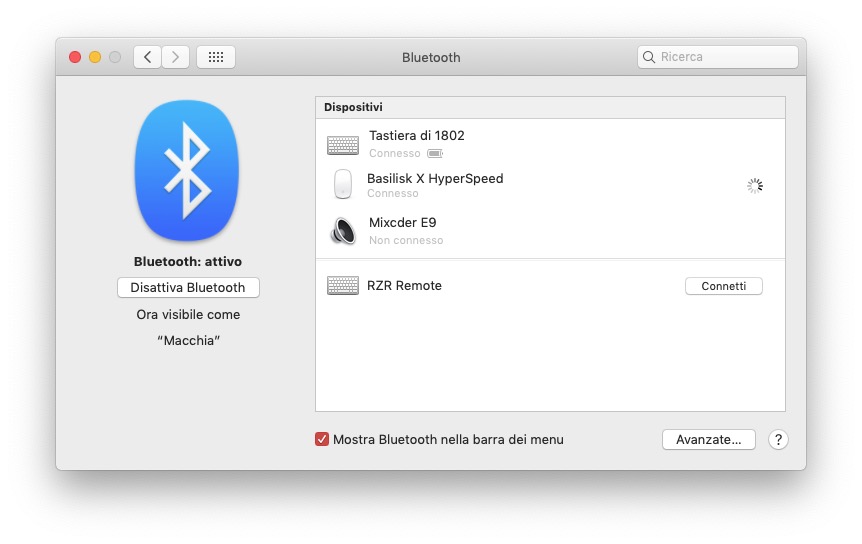The height and width of the screenshot is (544, 862).
Task: Click the battery indicator next to Connesso
Action: click(x=435, y=153)
